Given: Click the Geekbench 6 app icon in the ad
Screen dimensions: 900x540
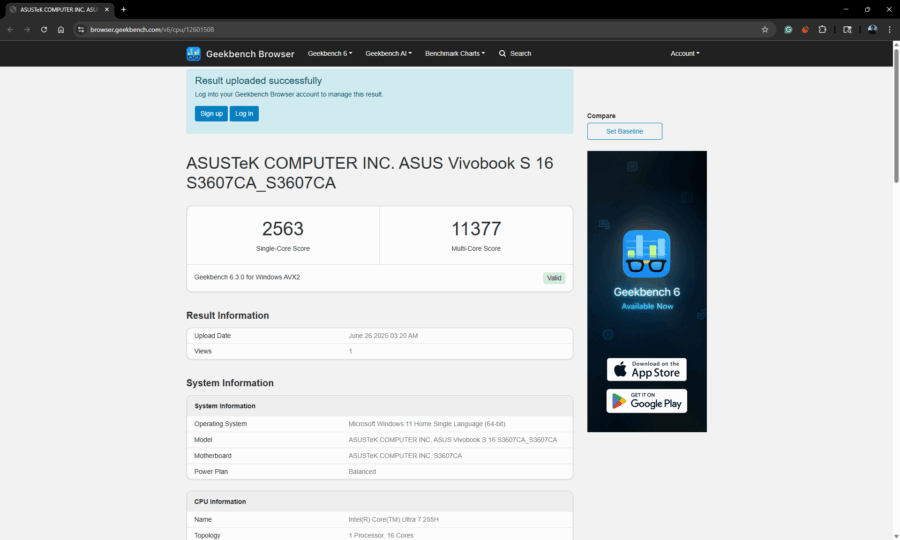Looking at the screenshot, I should click(646, 254).
